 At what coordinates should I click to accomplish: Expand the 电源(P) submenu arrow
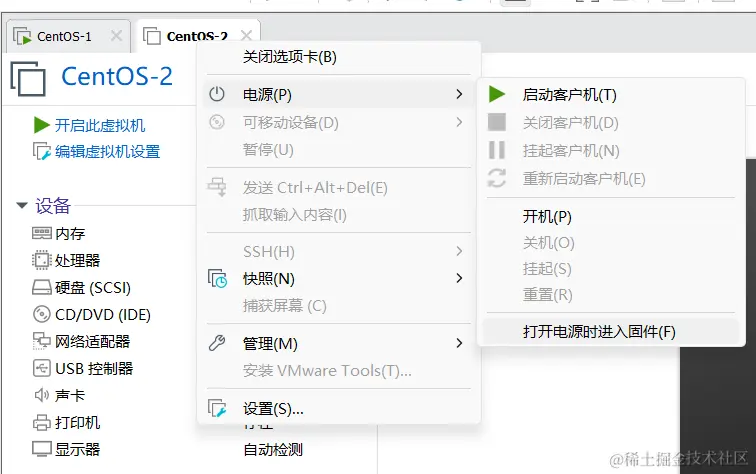coord(459,94)
